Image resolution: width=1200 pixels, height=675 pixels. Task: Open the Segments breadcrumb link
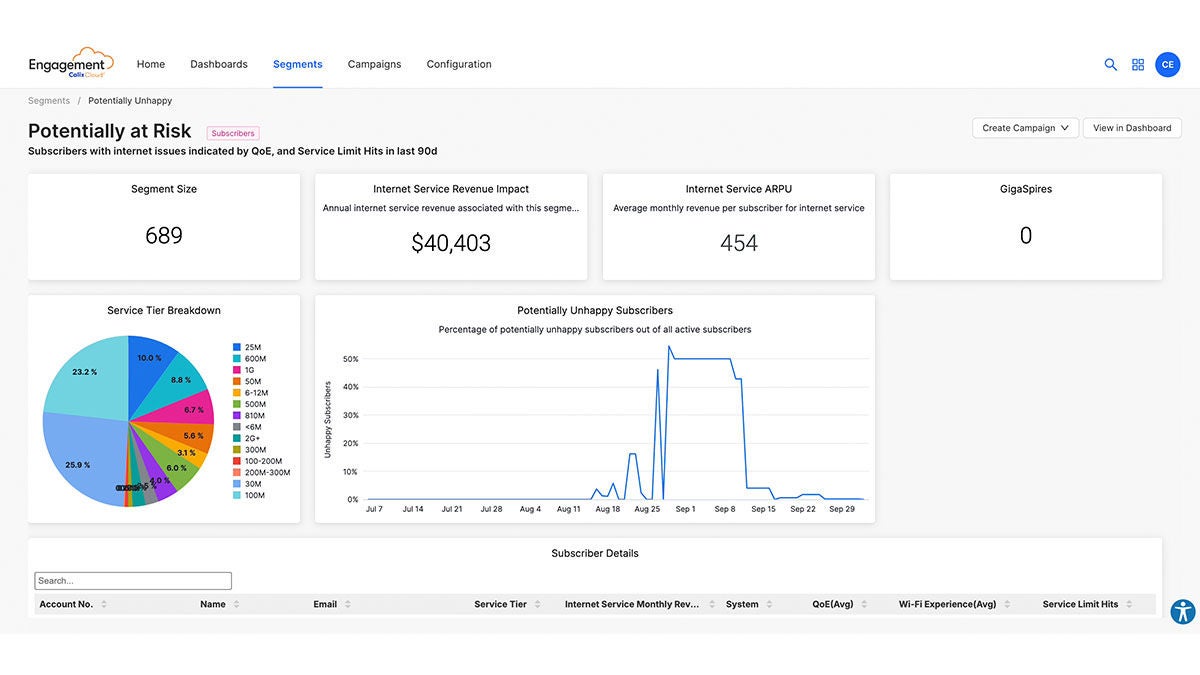point(48,100)
